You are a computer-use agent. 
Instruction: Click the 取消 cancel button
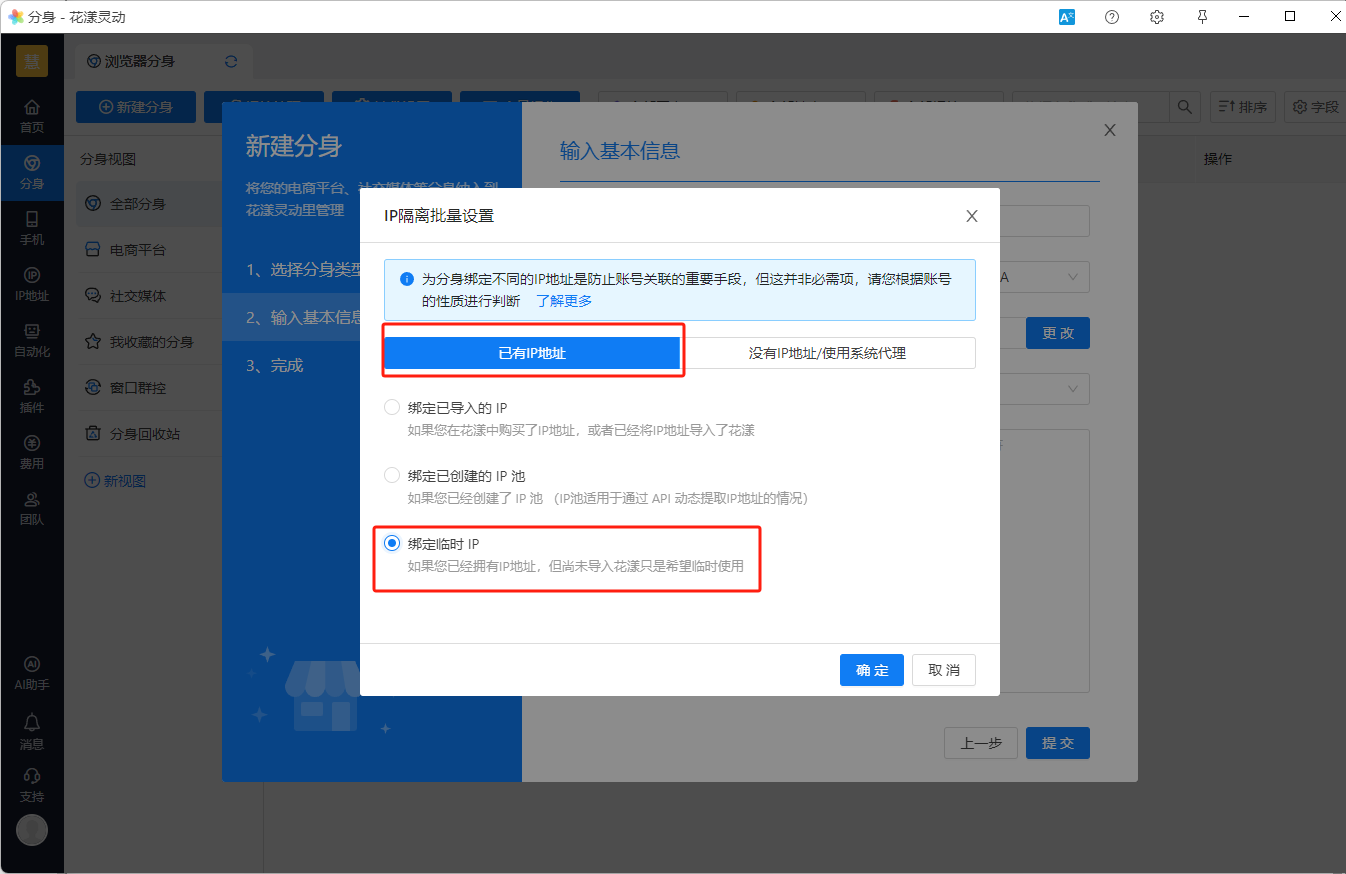[x=943, y=670]
